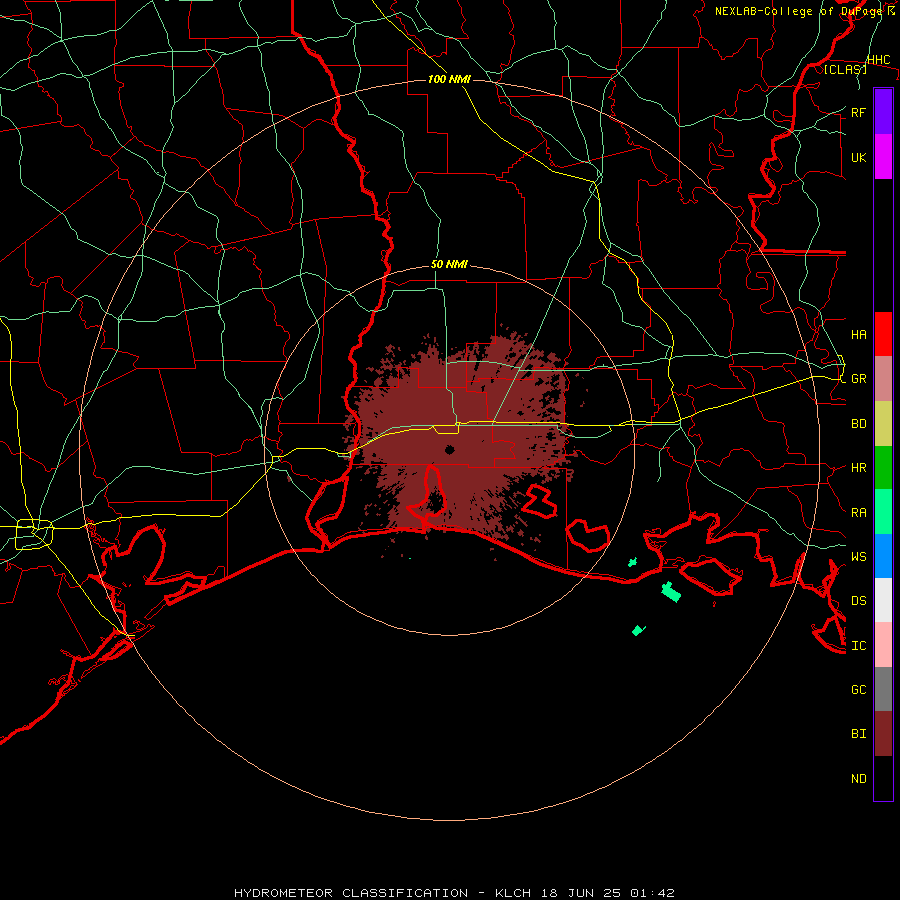This screenshot has height=900, width=900.
Task: Click the ND legend label
Action: coord(858,779)
